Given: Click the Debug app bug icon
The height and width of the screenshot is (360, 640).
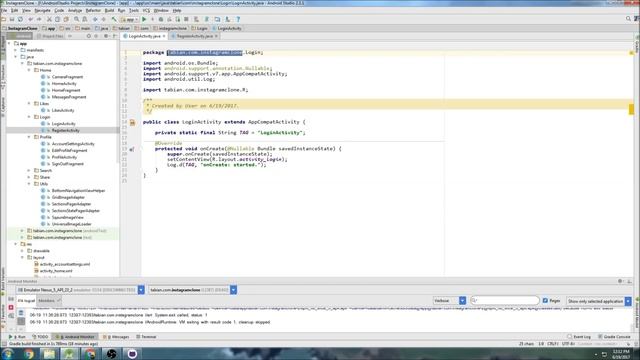Looking at the screenshot, I should (161, 19).
